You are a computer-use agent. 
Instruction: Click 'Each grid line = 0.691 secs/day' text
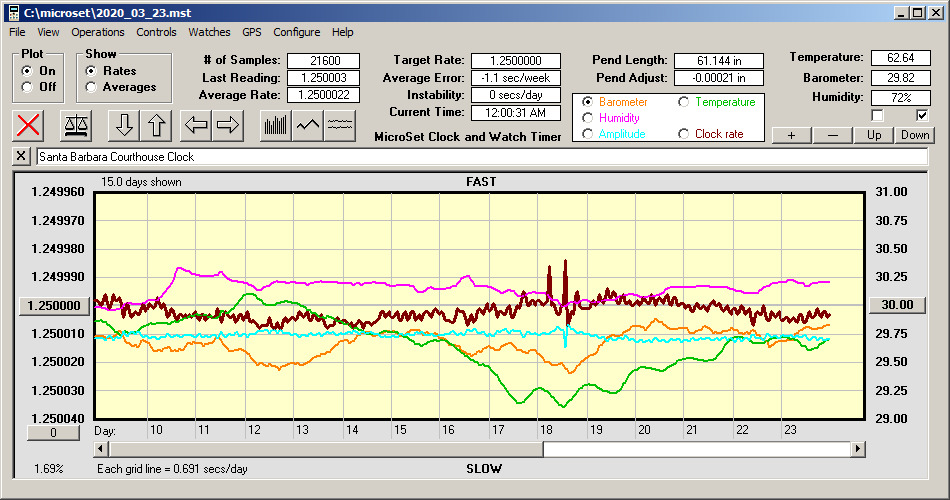(x=172, y=468)
